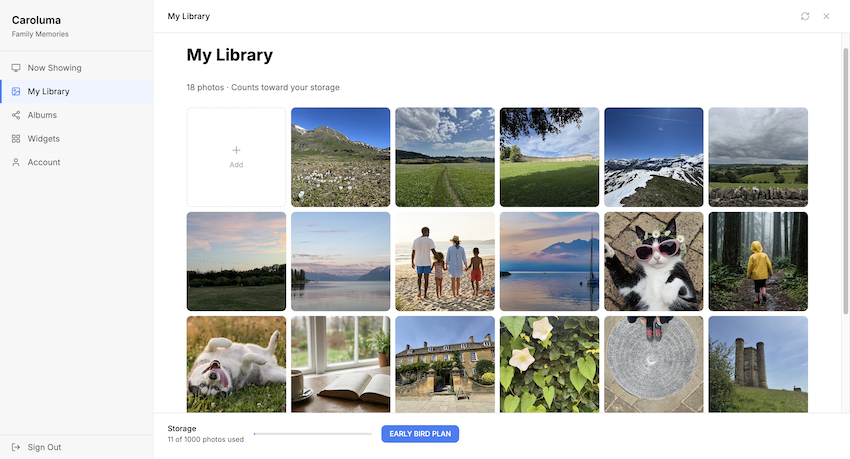850x459 pixels.
Task: Click the EARLY BIRD PLAN button
Action: point(420,434)
